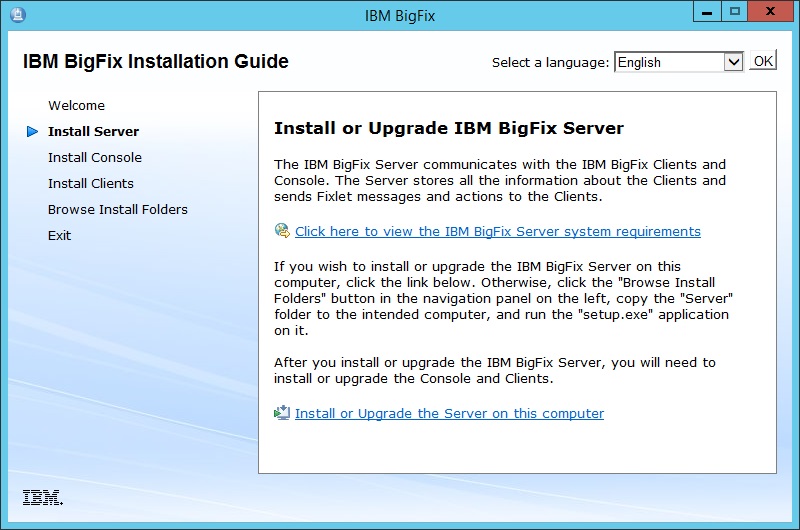Click the IBM BigFix Installation Guide heading

(x=156, y=62)
